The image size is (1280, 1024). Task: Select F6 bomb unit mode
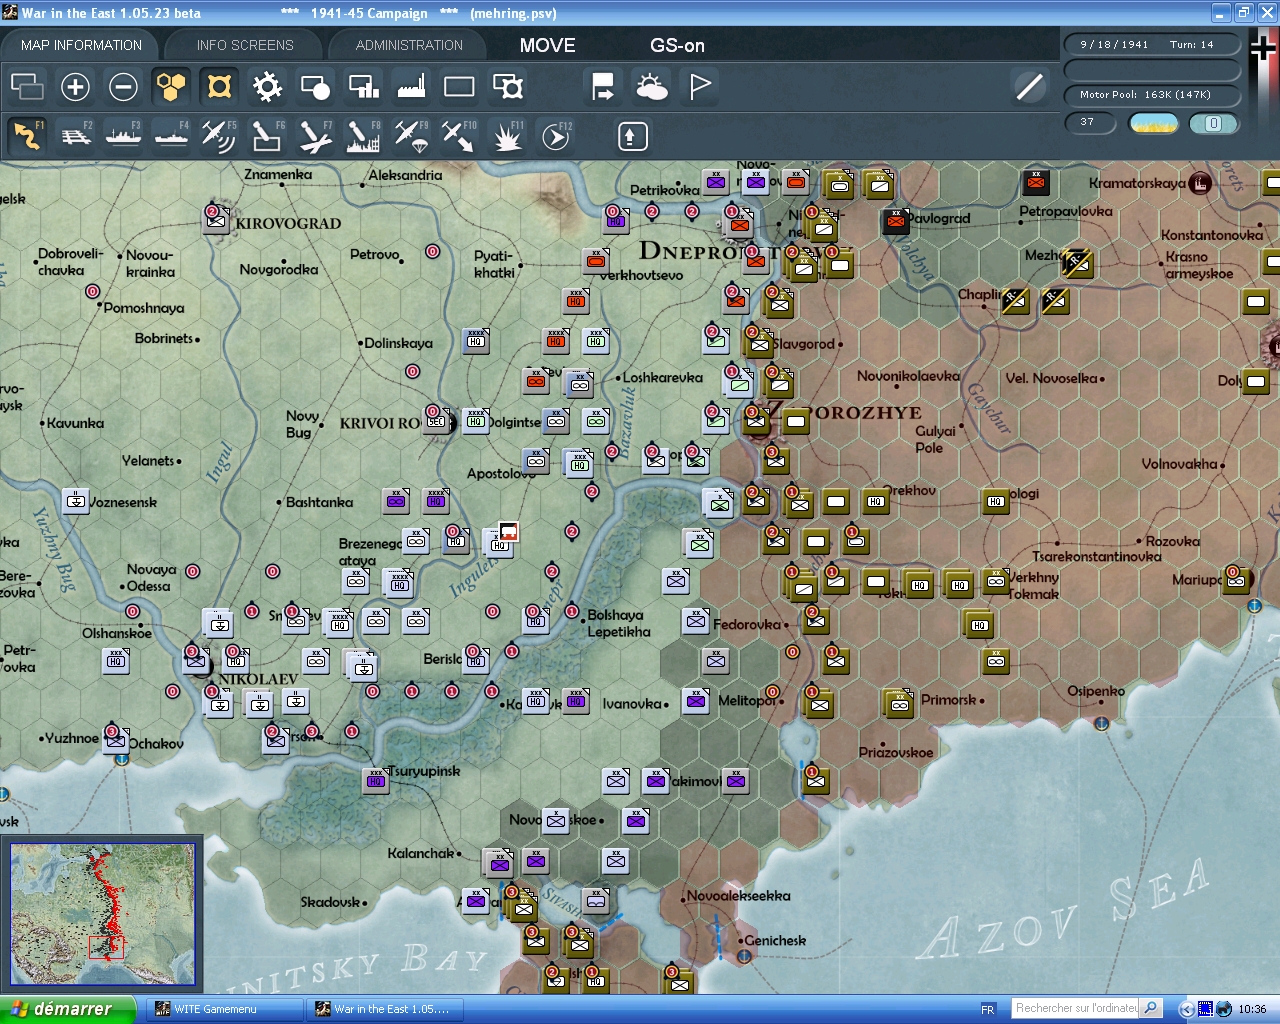267,136
